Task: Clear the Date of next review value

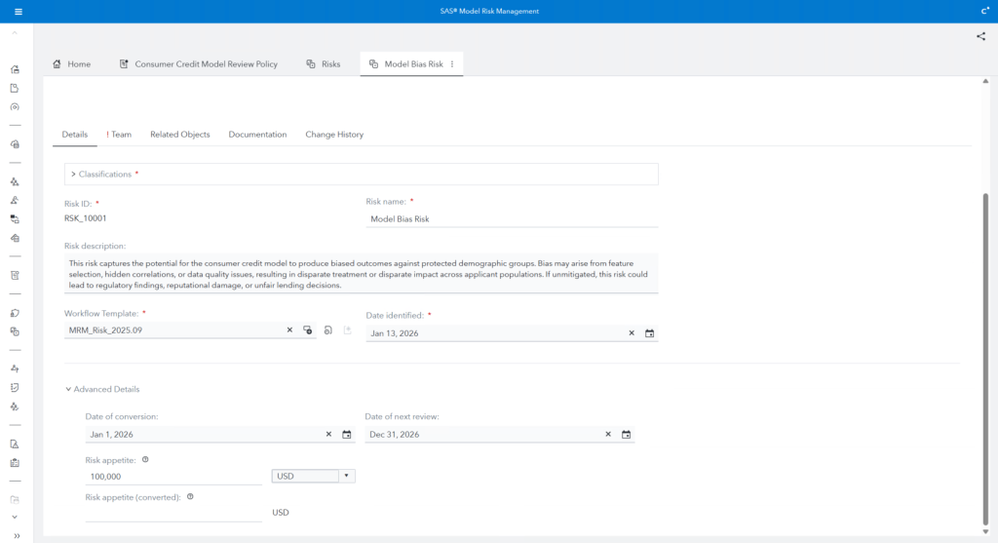Action: (x=608, y=434)
